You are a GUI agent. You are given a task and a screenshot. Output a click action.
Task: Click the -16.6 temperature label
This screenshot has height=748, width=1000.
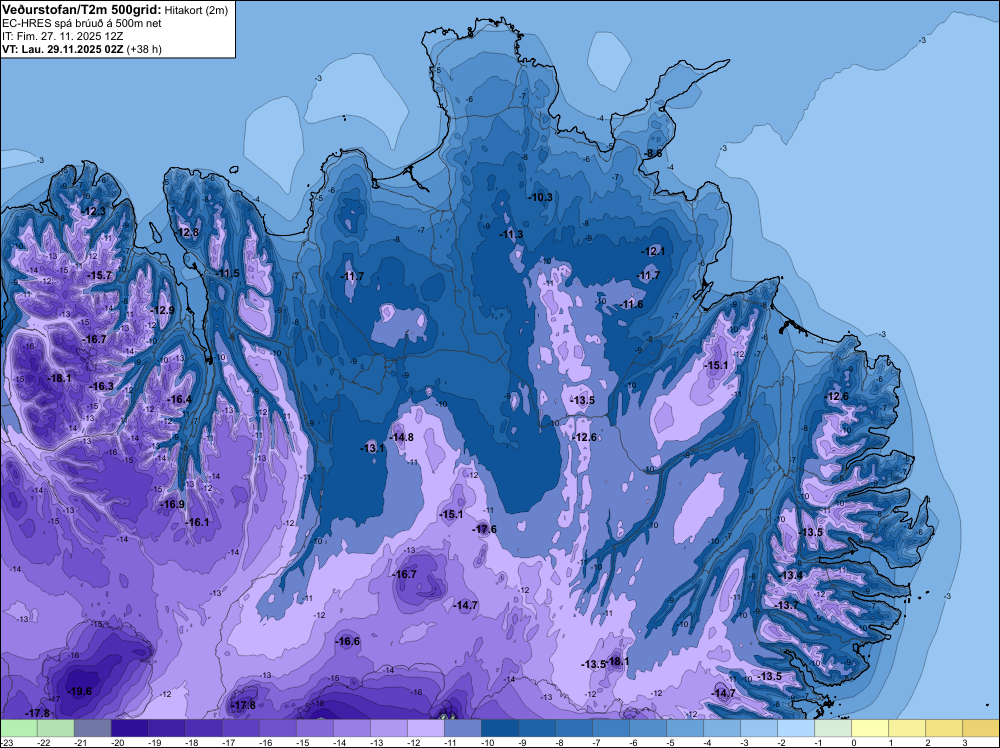click(x=348, y=642)
